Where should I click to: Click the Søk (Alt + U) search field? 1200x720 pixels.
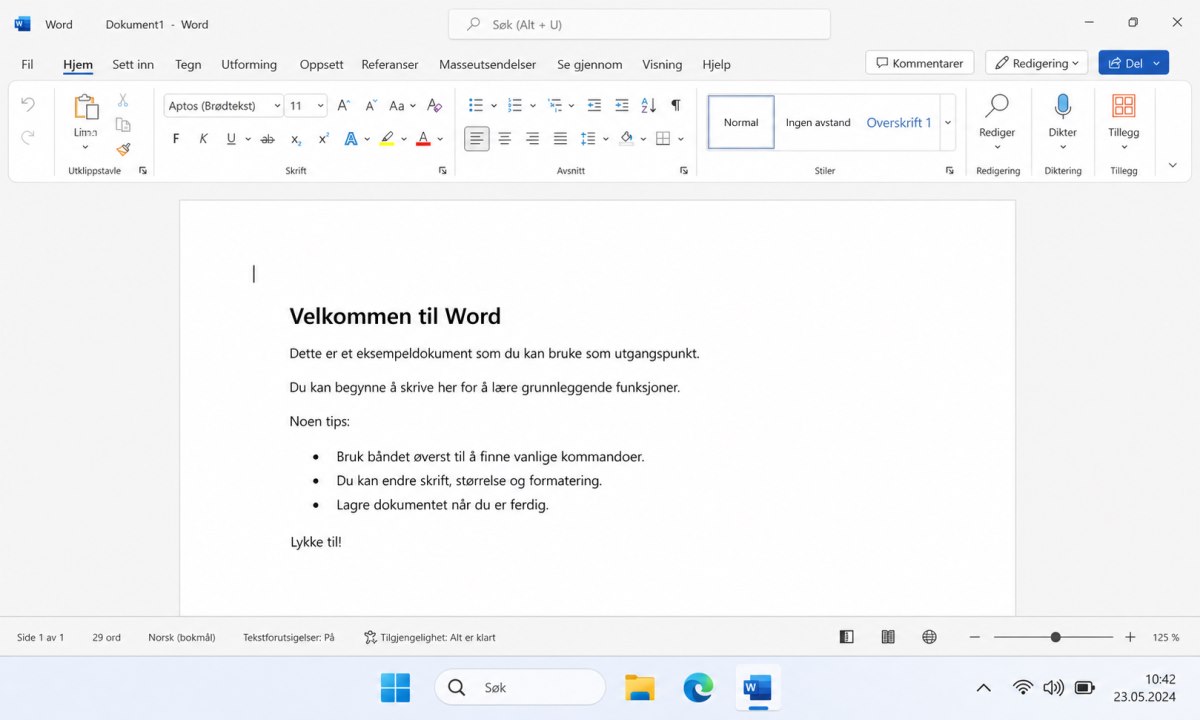(639, 24)
